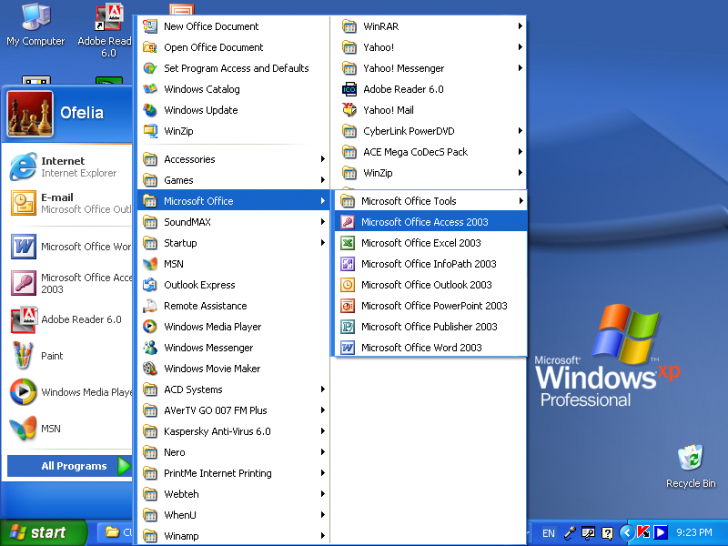Expand the Kaspersky Anti-Virus 6.0 folder

[x=217, y=432]
